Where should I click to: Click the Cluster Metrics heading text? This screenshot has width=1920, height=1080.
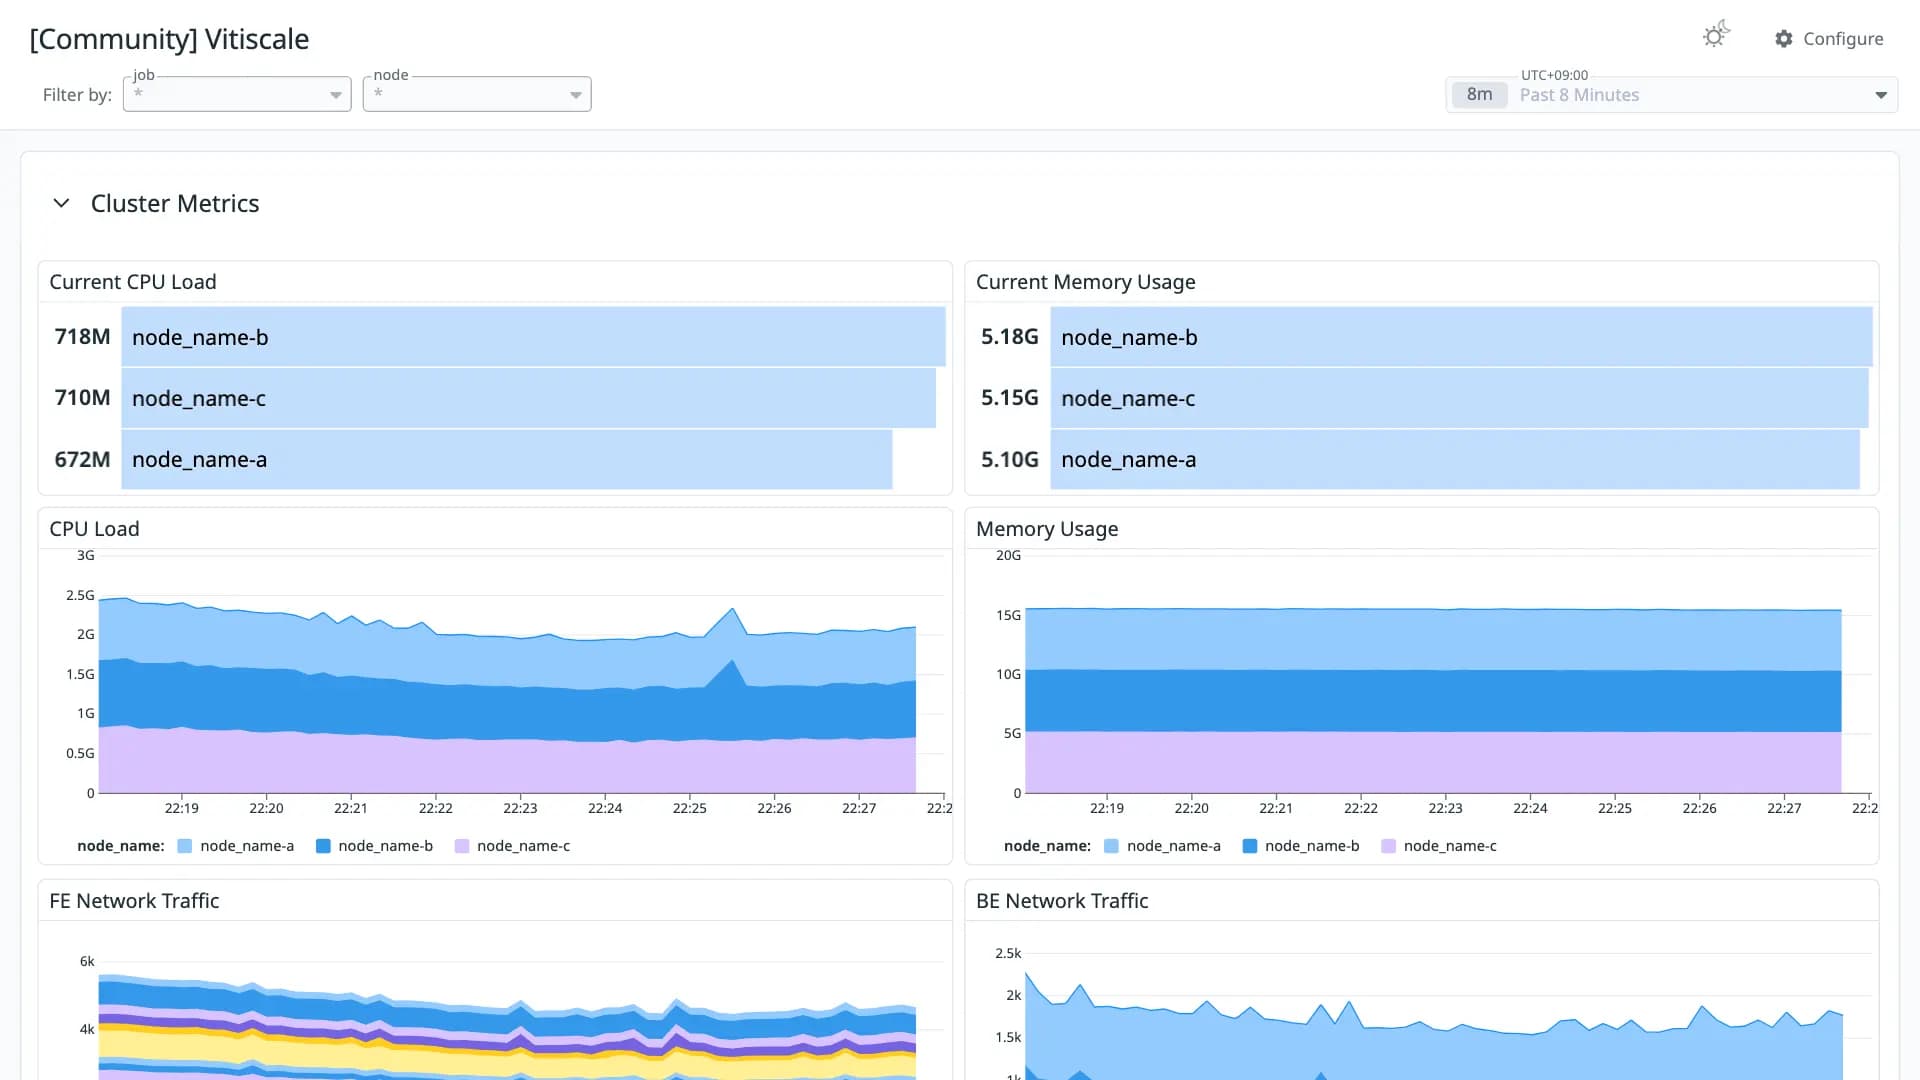point(175,204)
